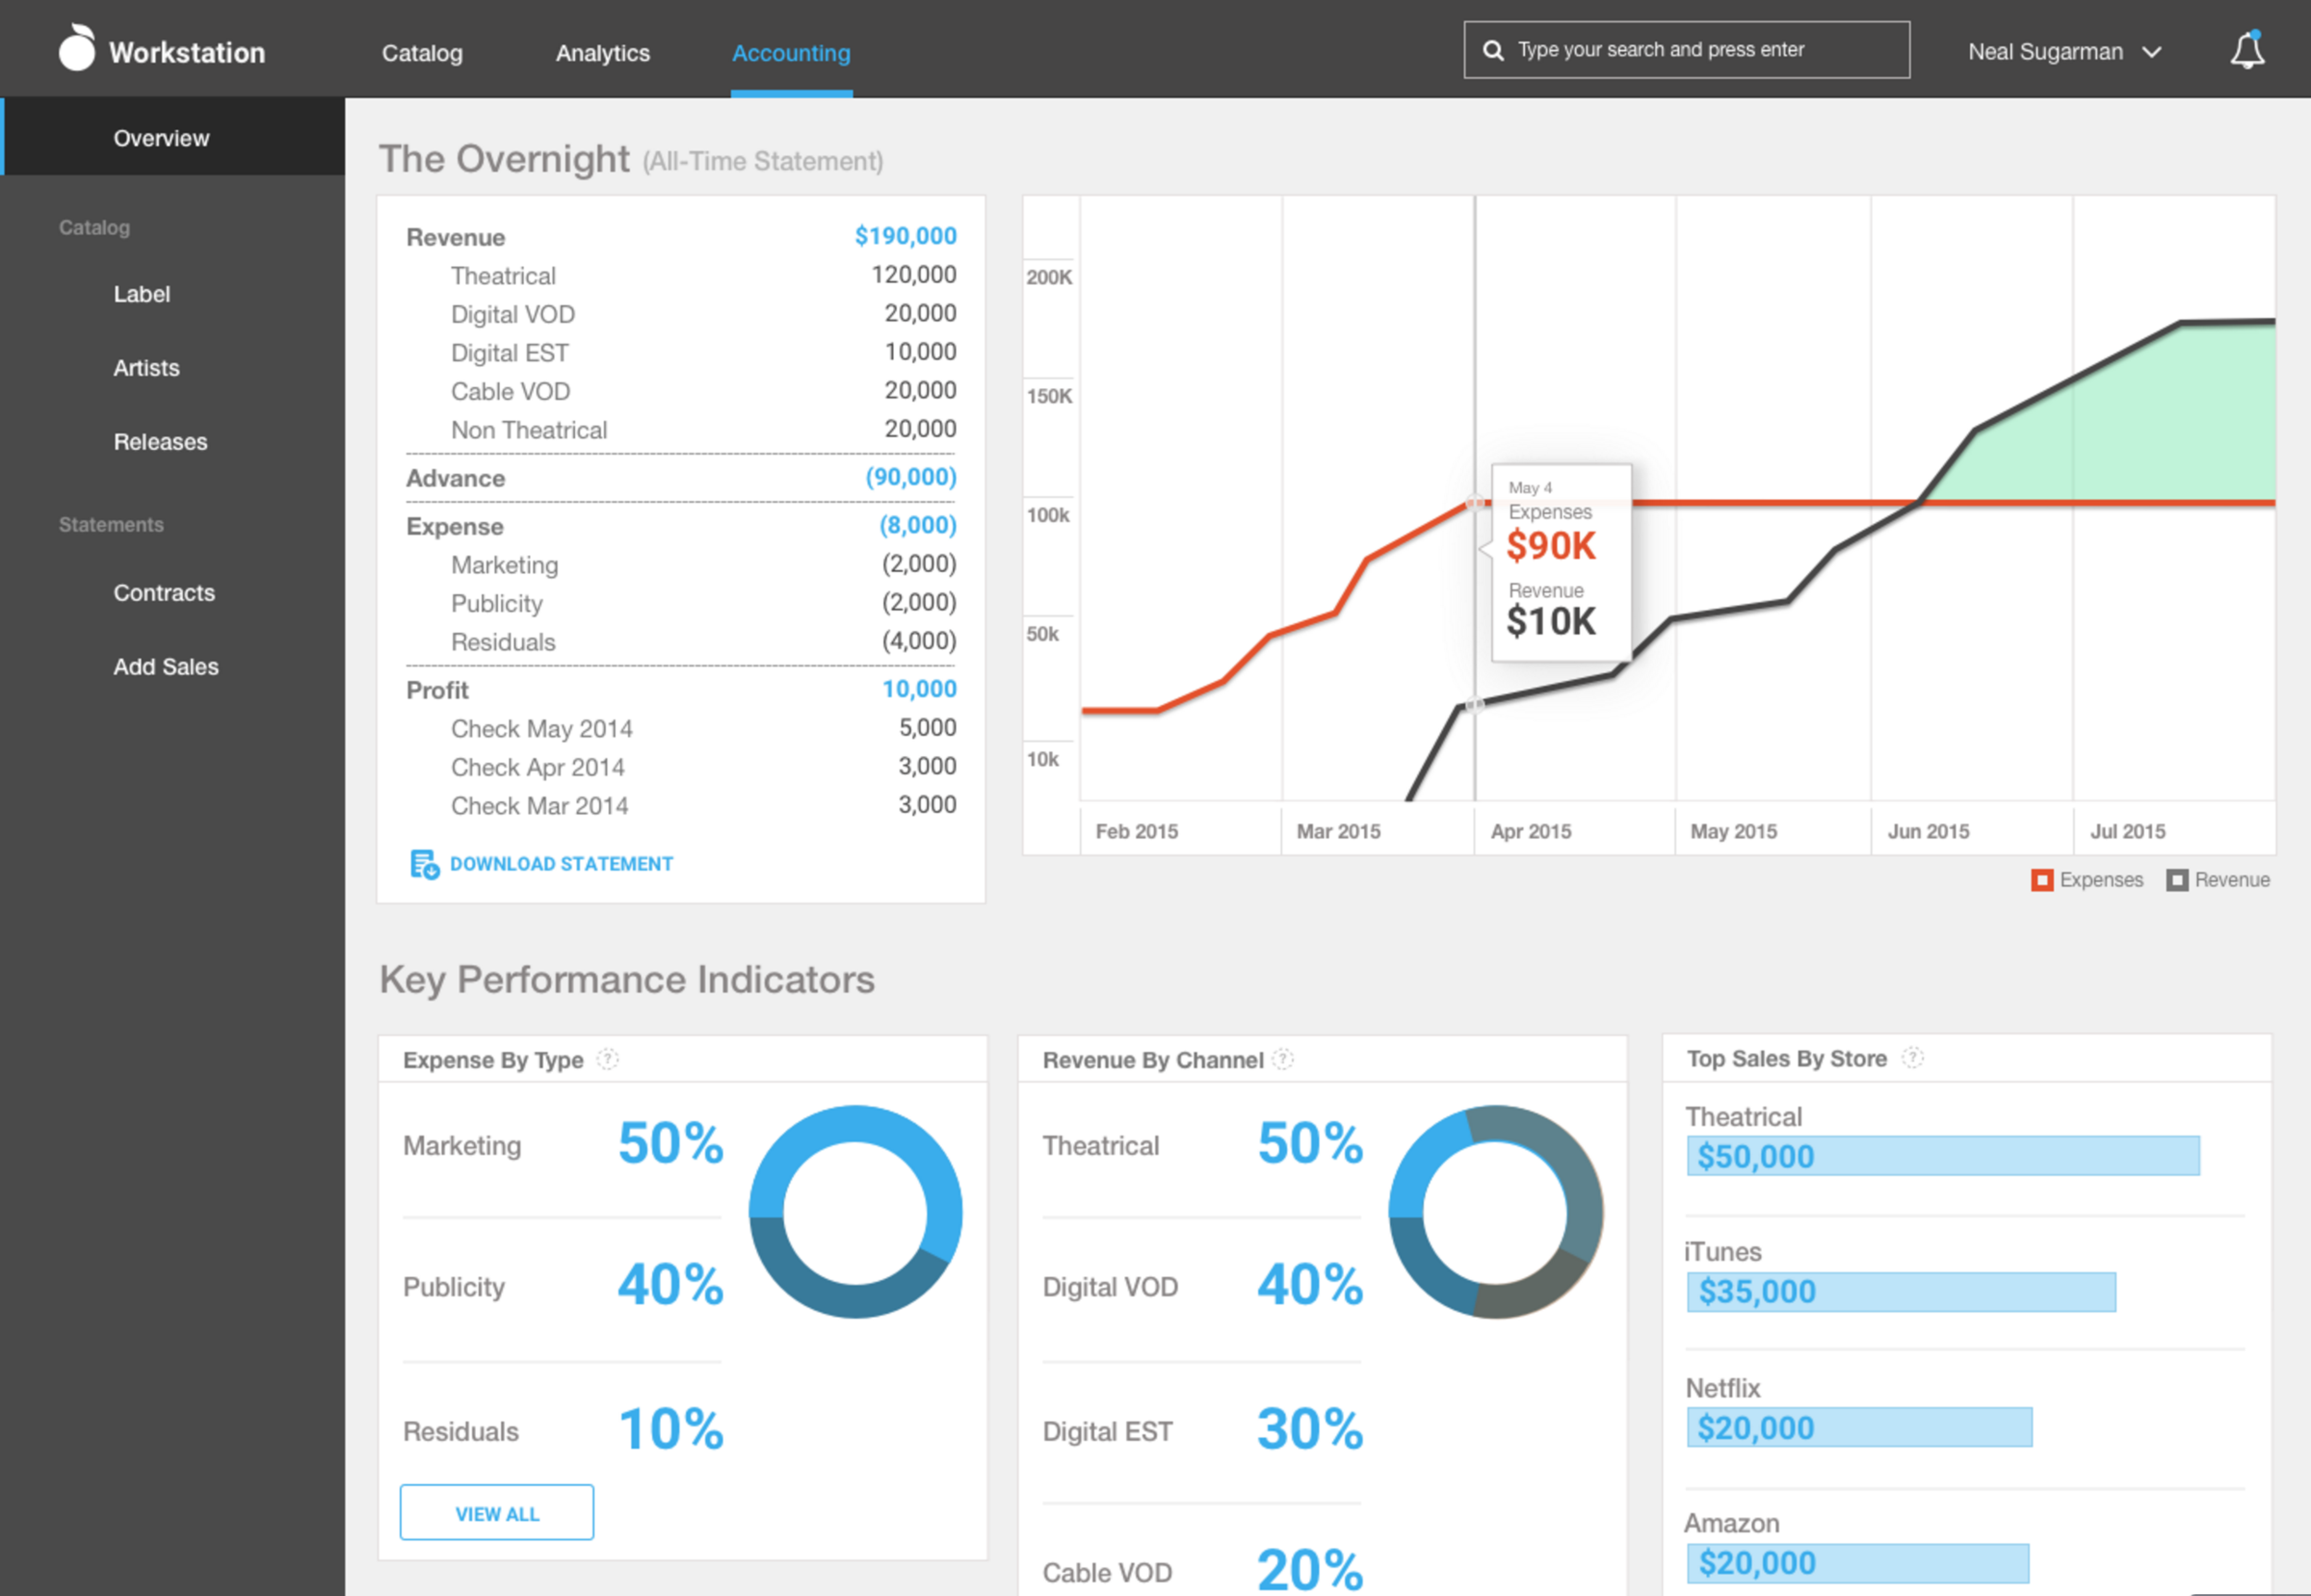2311x1596 pixels.
Task: Click the $190,000 revenue total
Action: (905, 236)
